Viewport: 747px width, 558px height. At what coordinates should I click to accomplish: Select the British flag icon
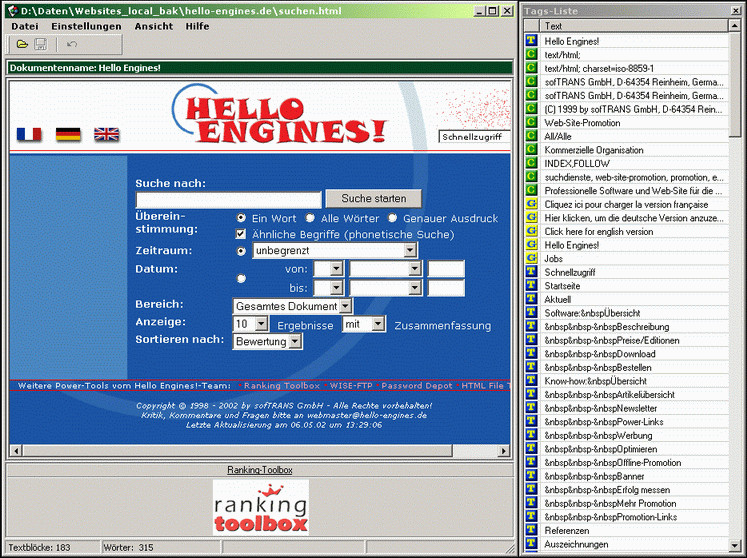(x=107, y=134)
